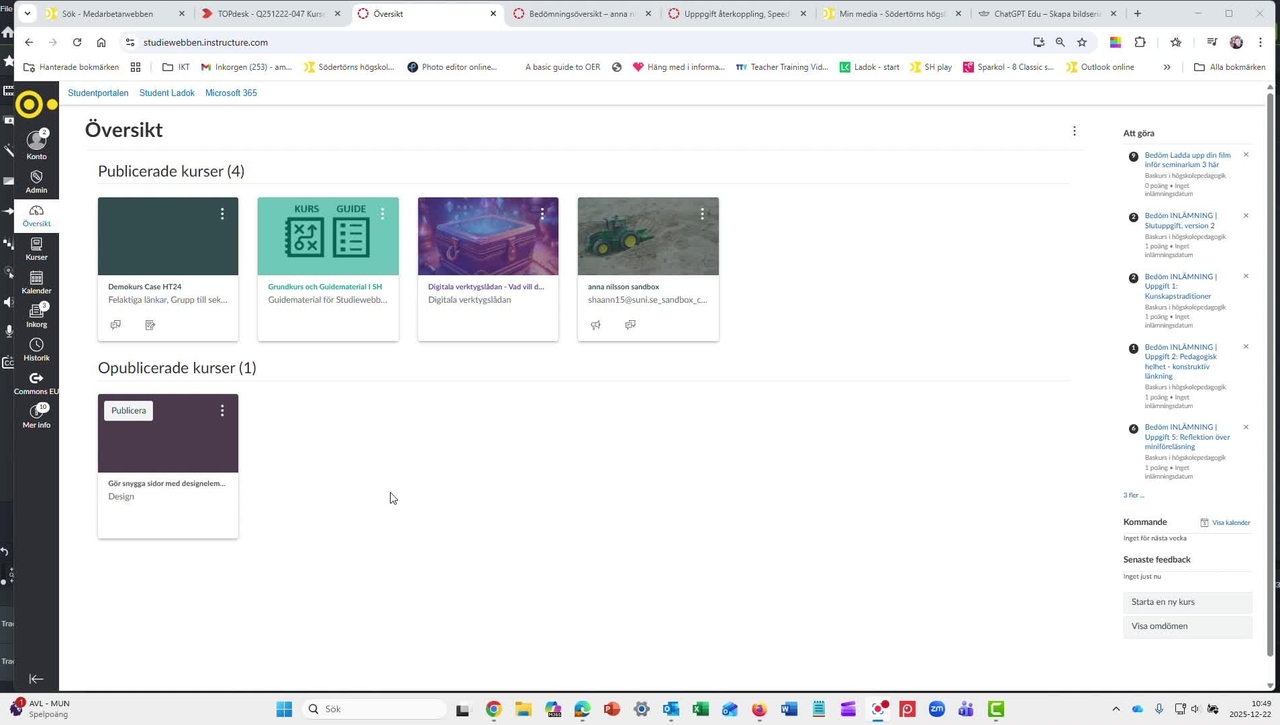This screenshot has height=725, width=1280.
Task: Click the announcements megaphone on anna nilsson sandbox card
Action: pyautogui.click(x=595, y=324)
